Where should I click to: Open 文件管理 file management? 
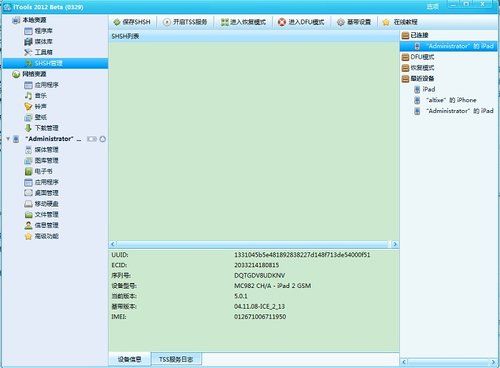(41, 214)
